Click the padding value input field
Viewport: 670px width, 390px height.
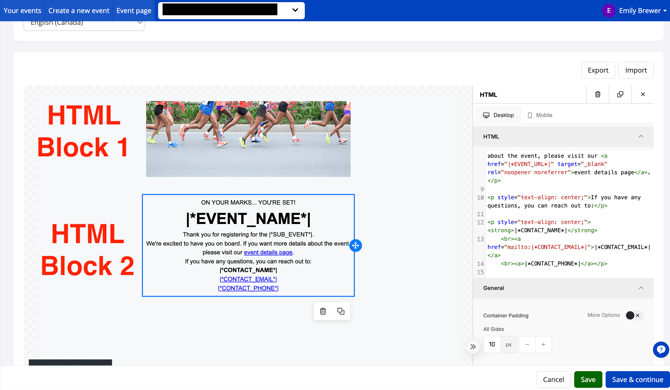point(492,344)
